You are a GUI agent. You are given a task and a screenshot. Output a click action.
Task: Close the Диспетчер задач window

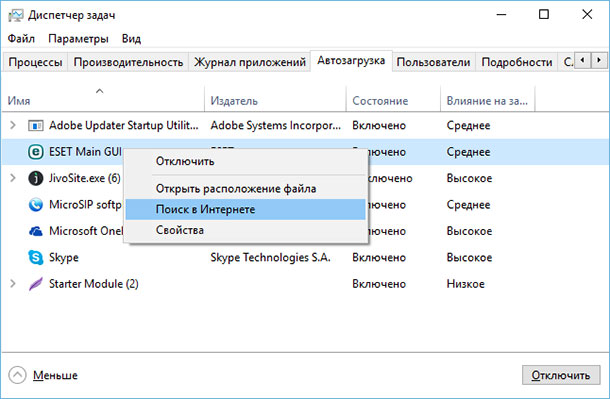(587, 15)
